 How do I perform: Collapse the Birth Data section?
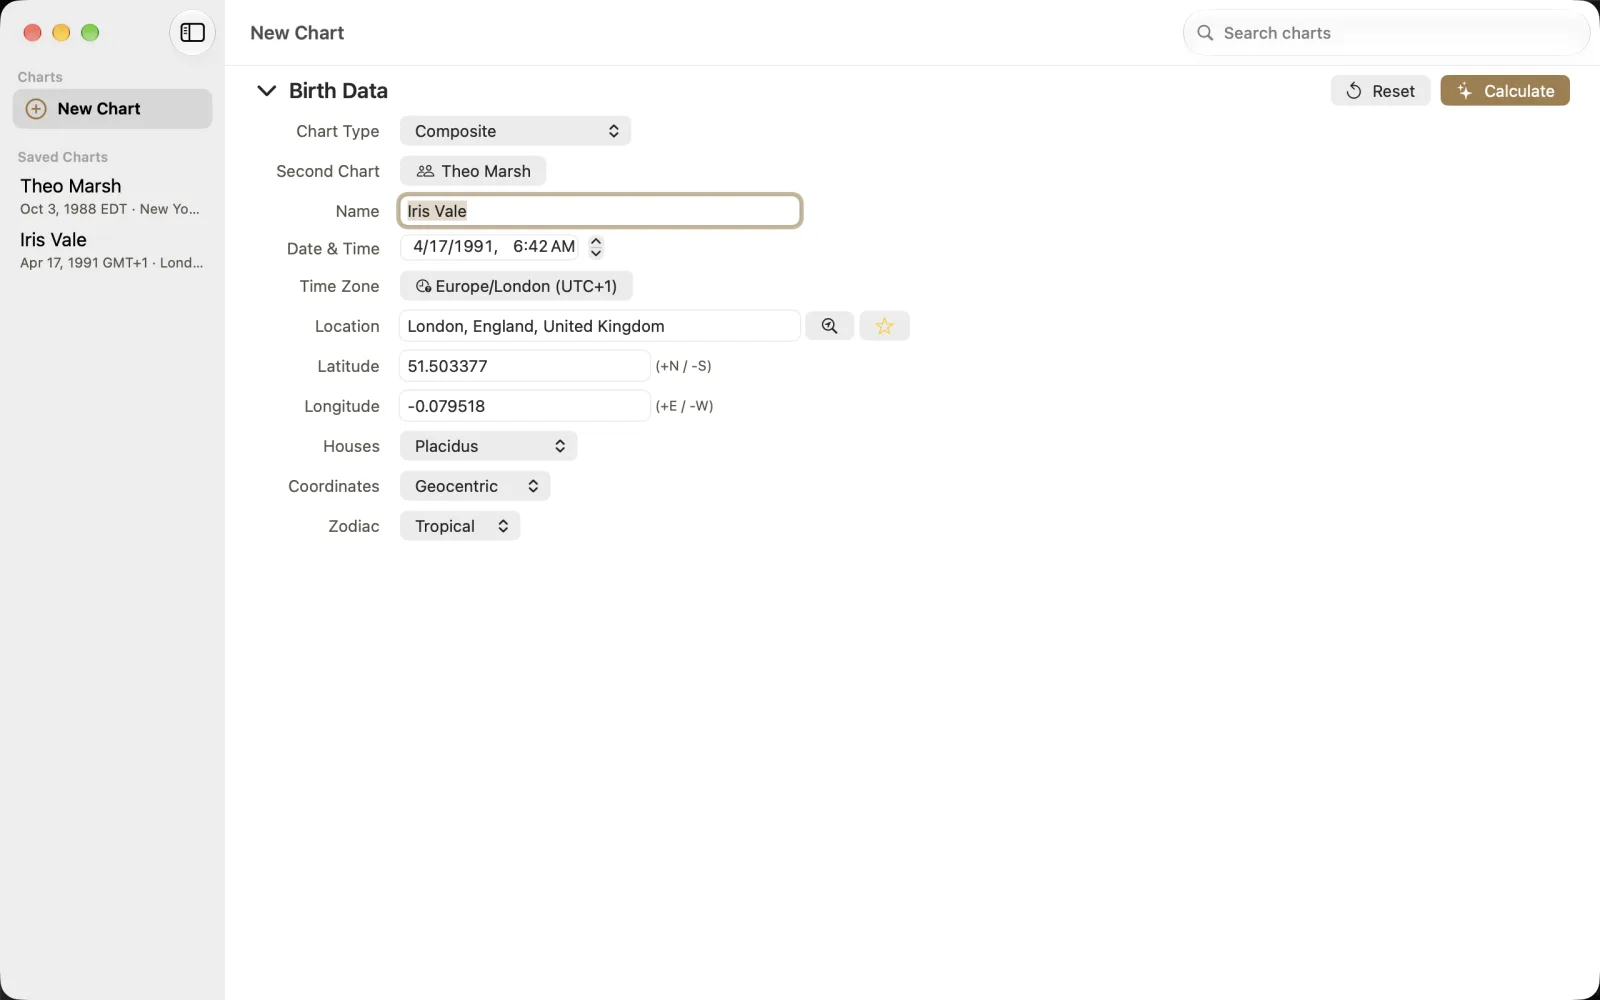(266, 91)
